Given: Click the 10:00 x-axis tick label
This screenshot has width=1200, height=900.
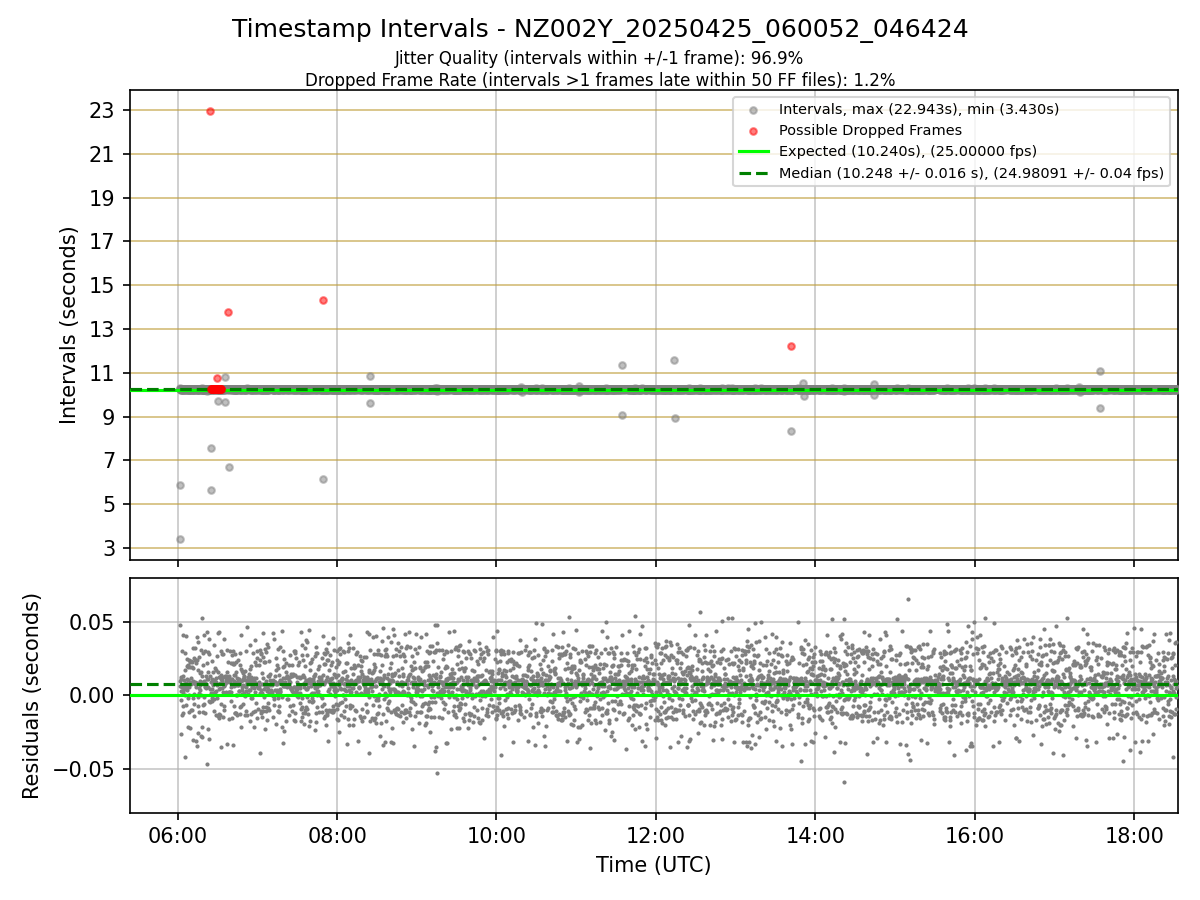Looking at the screenshot, I should point(496,835).
